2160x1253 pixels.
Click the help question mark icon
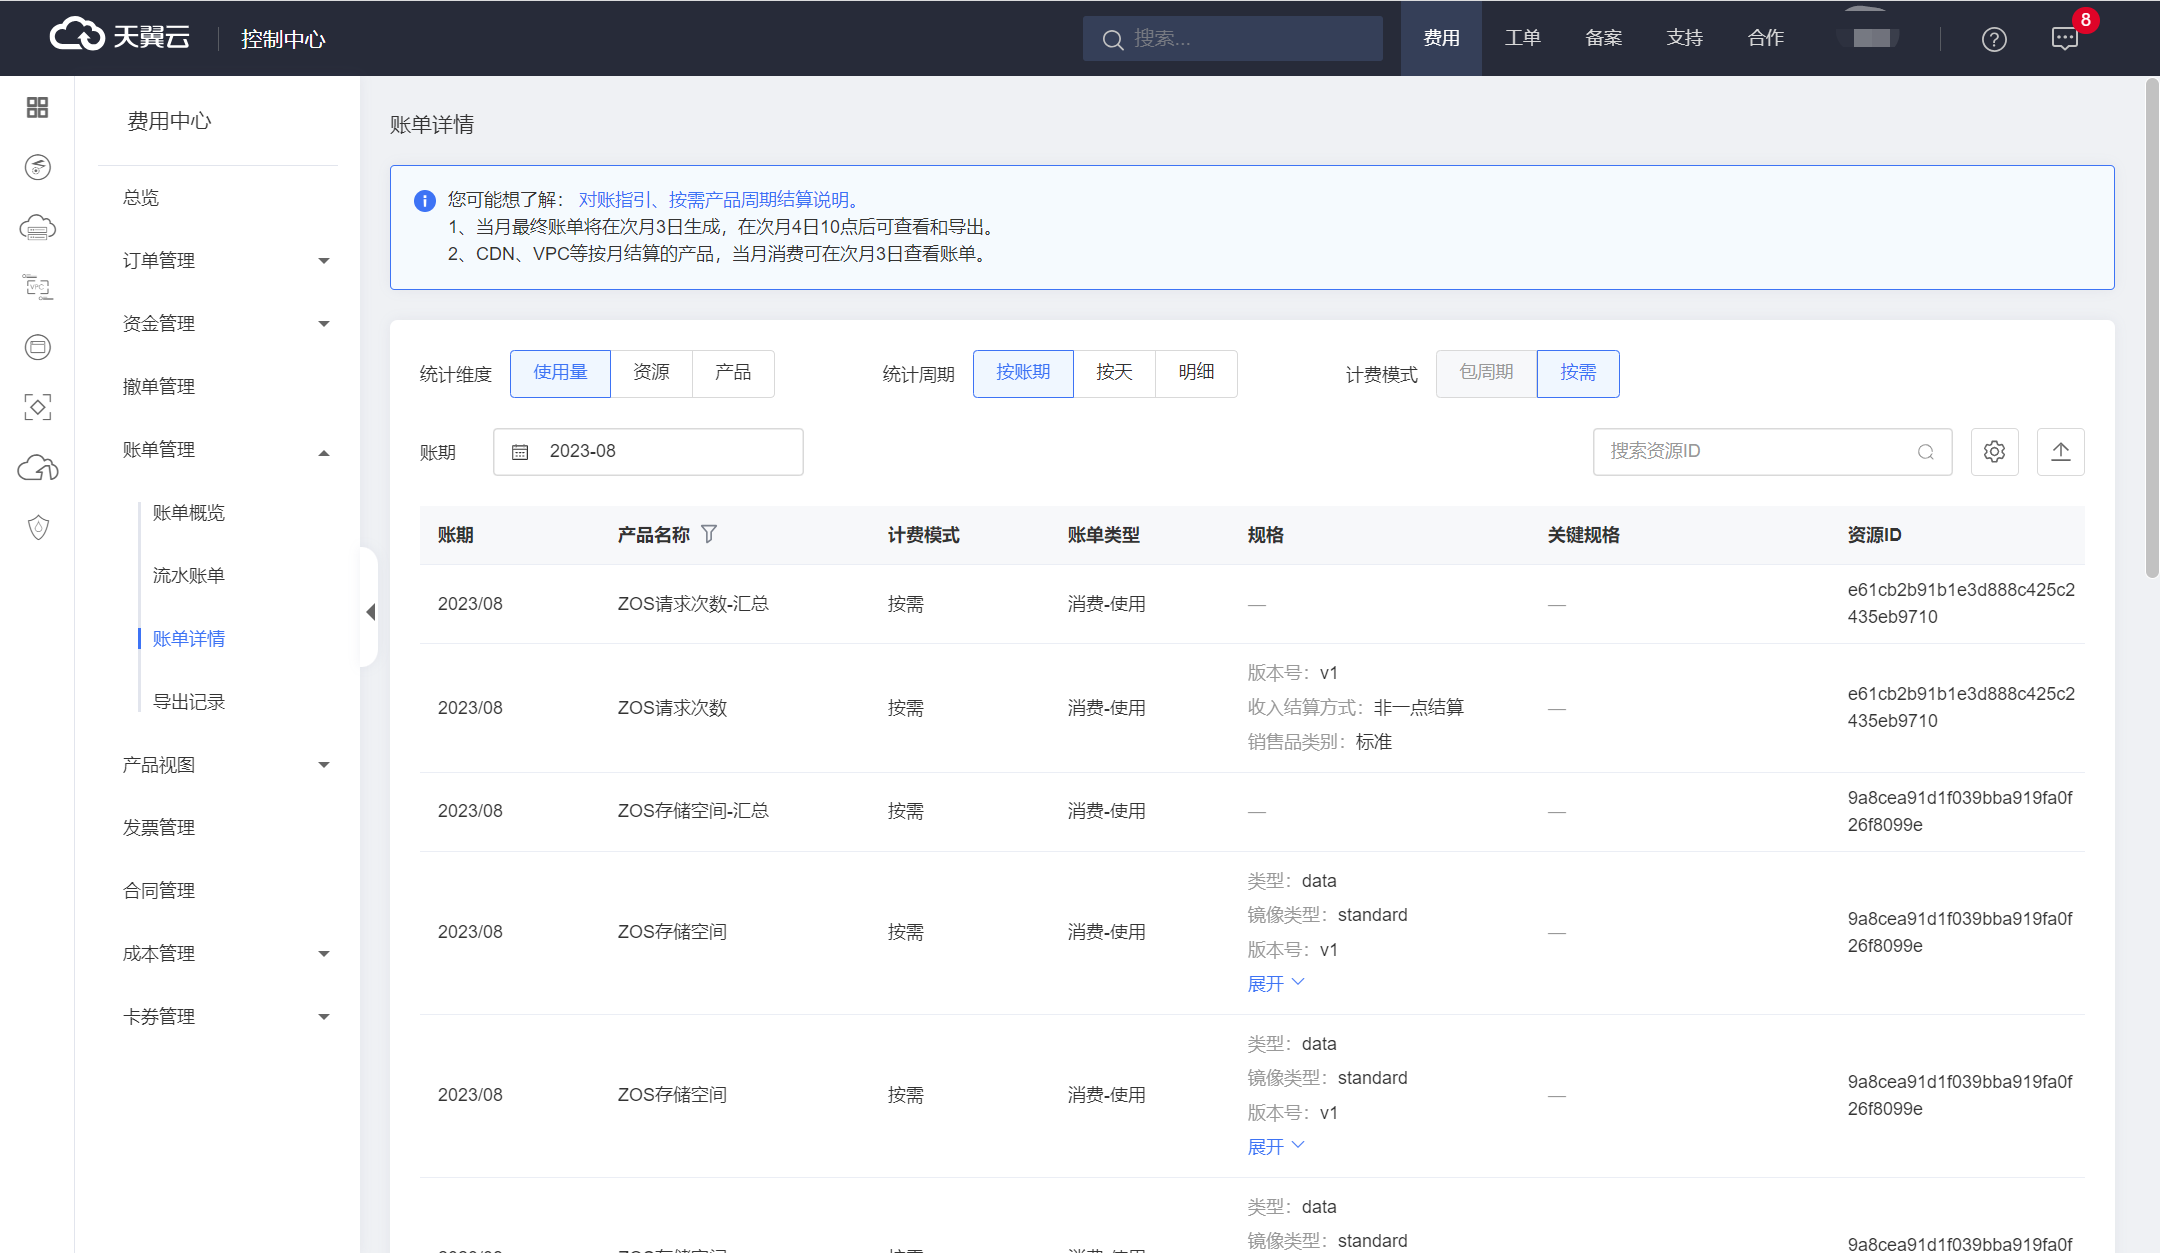[1994, 39]
